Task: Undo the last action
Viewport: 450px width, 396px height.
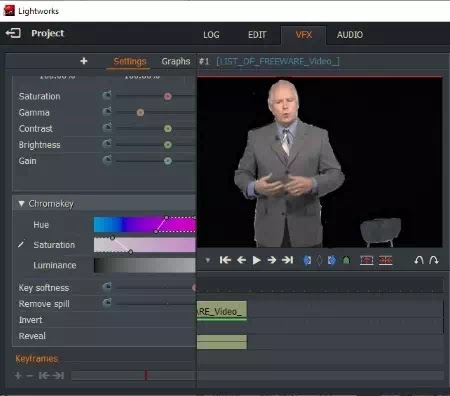Action: pos(419,260)
